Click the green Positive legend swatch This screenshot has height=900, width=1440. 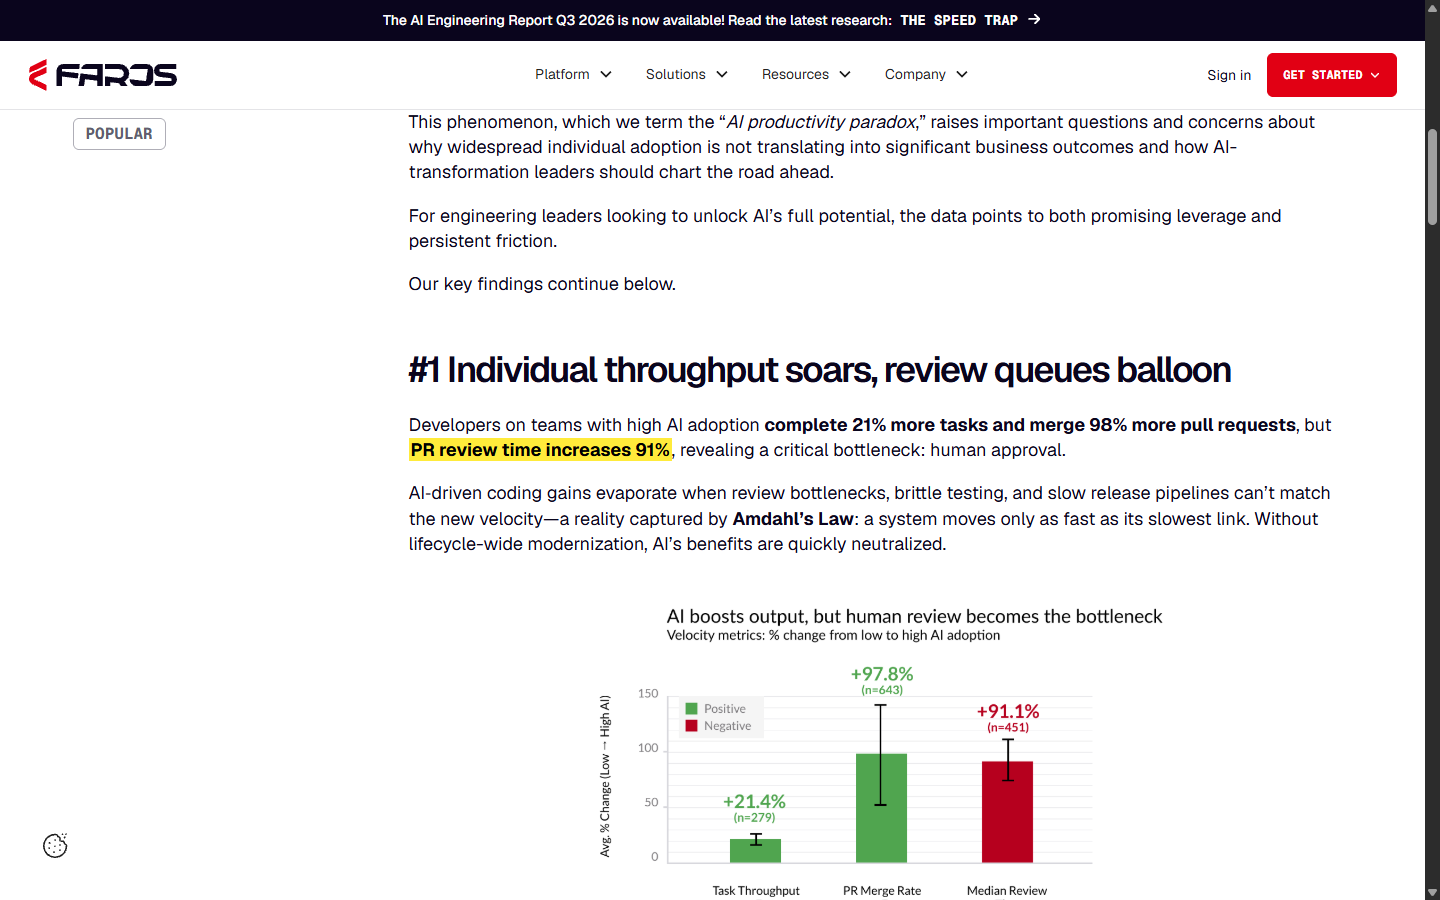(691, 709)
